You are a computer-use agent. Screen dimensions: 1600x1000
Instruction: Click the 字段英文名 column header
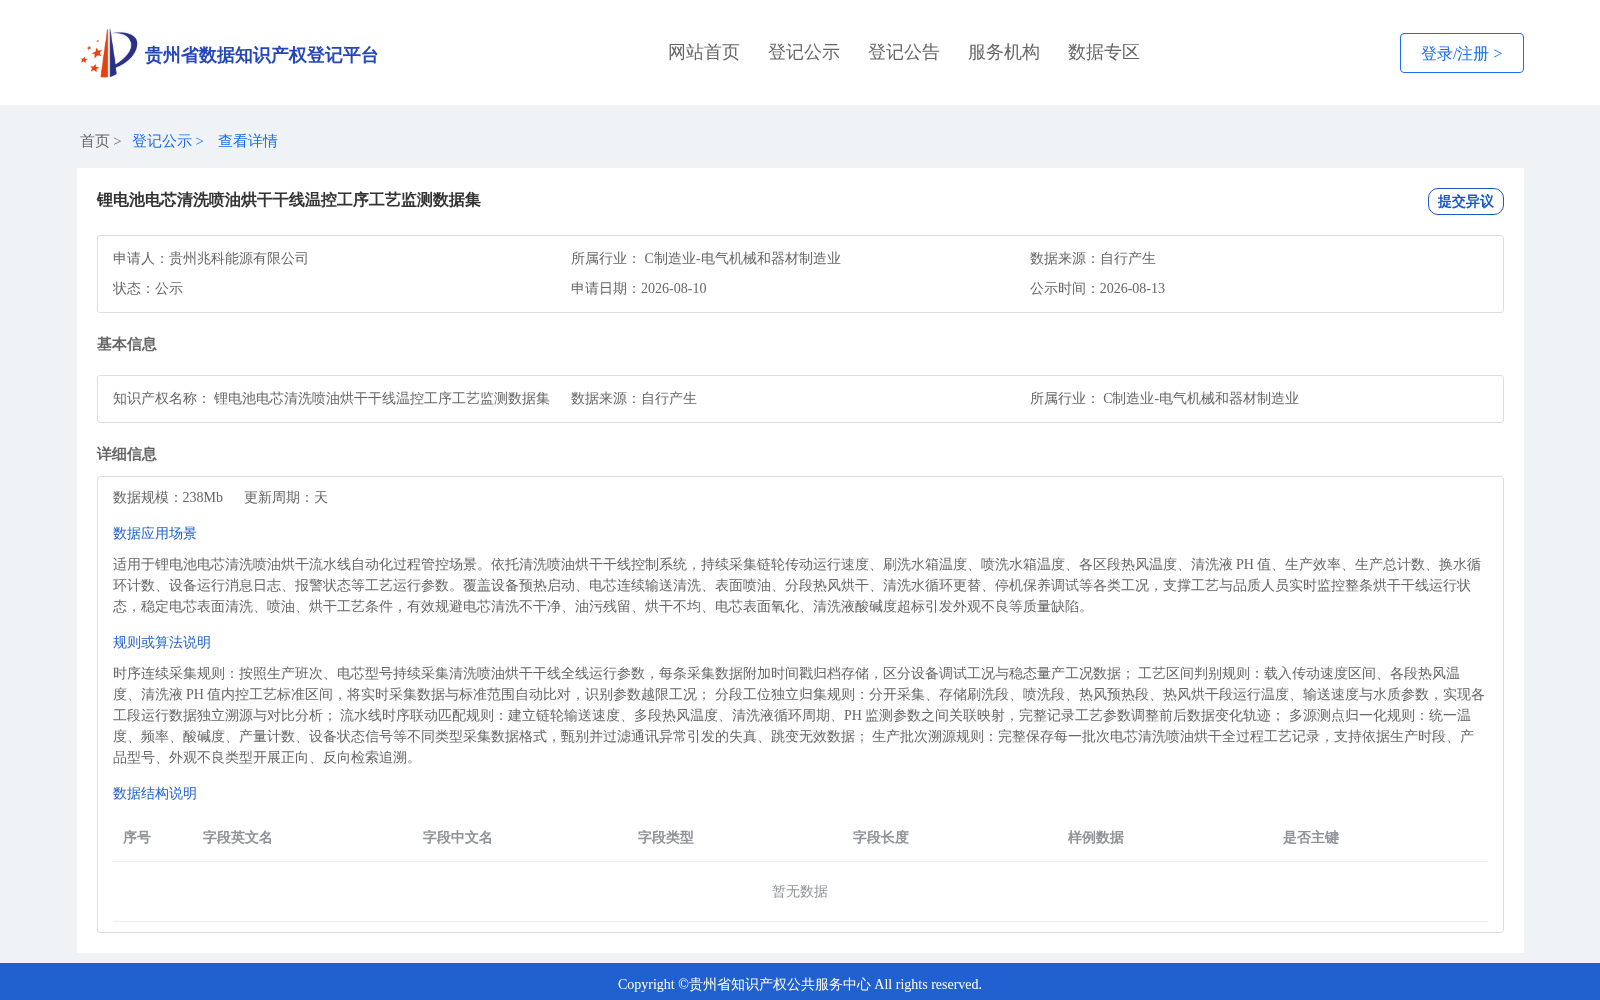(238, 837)
